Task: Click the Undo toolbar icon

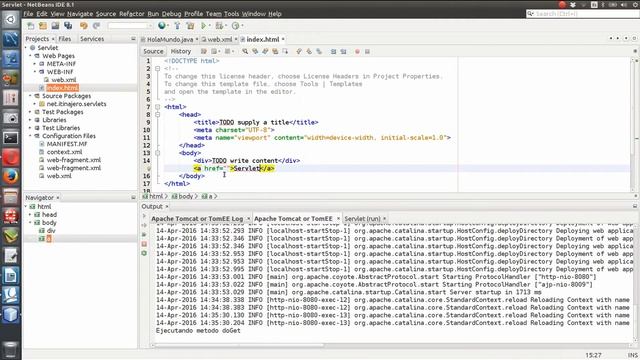Action: tap(84, 26)
